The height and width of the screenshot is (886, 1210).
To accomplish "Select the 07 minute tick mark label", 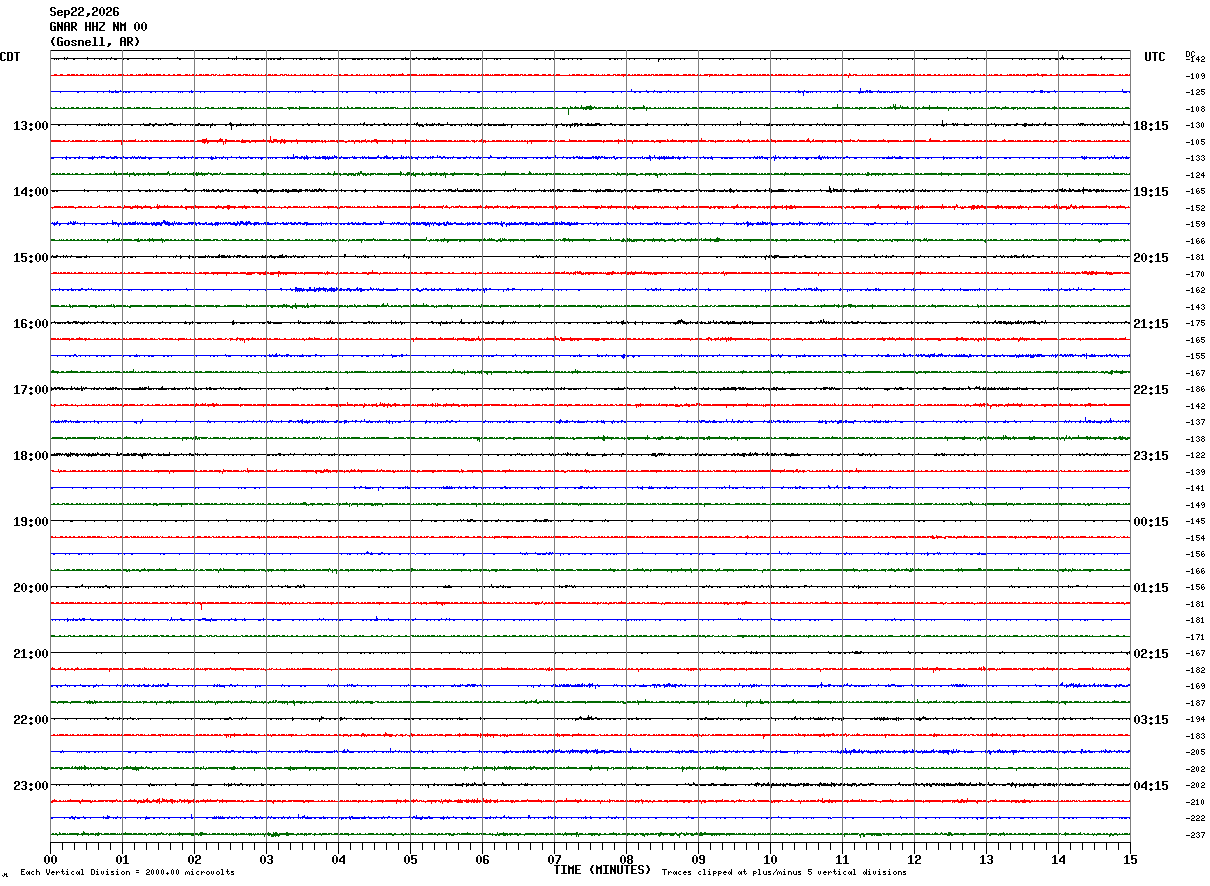I will tap(554, 859).
